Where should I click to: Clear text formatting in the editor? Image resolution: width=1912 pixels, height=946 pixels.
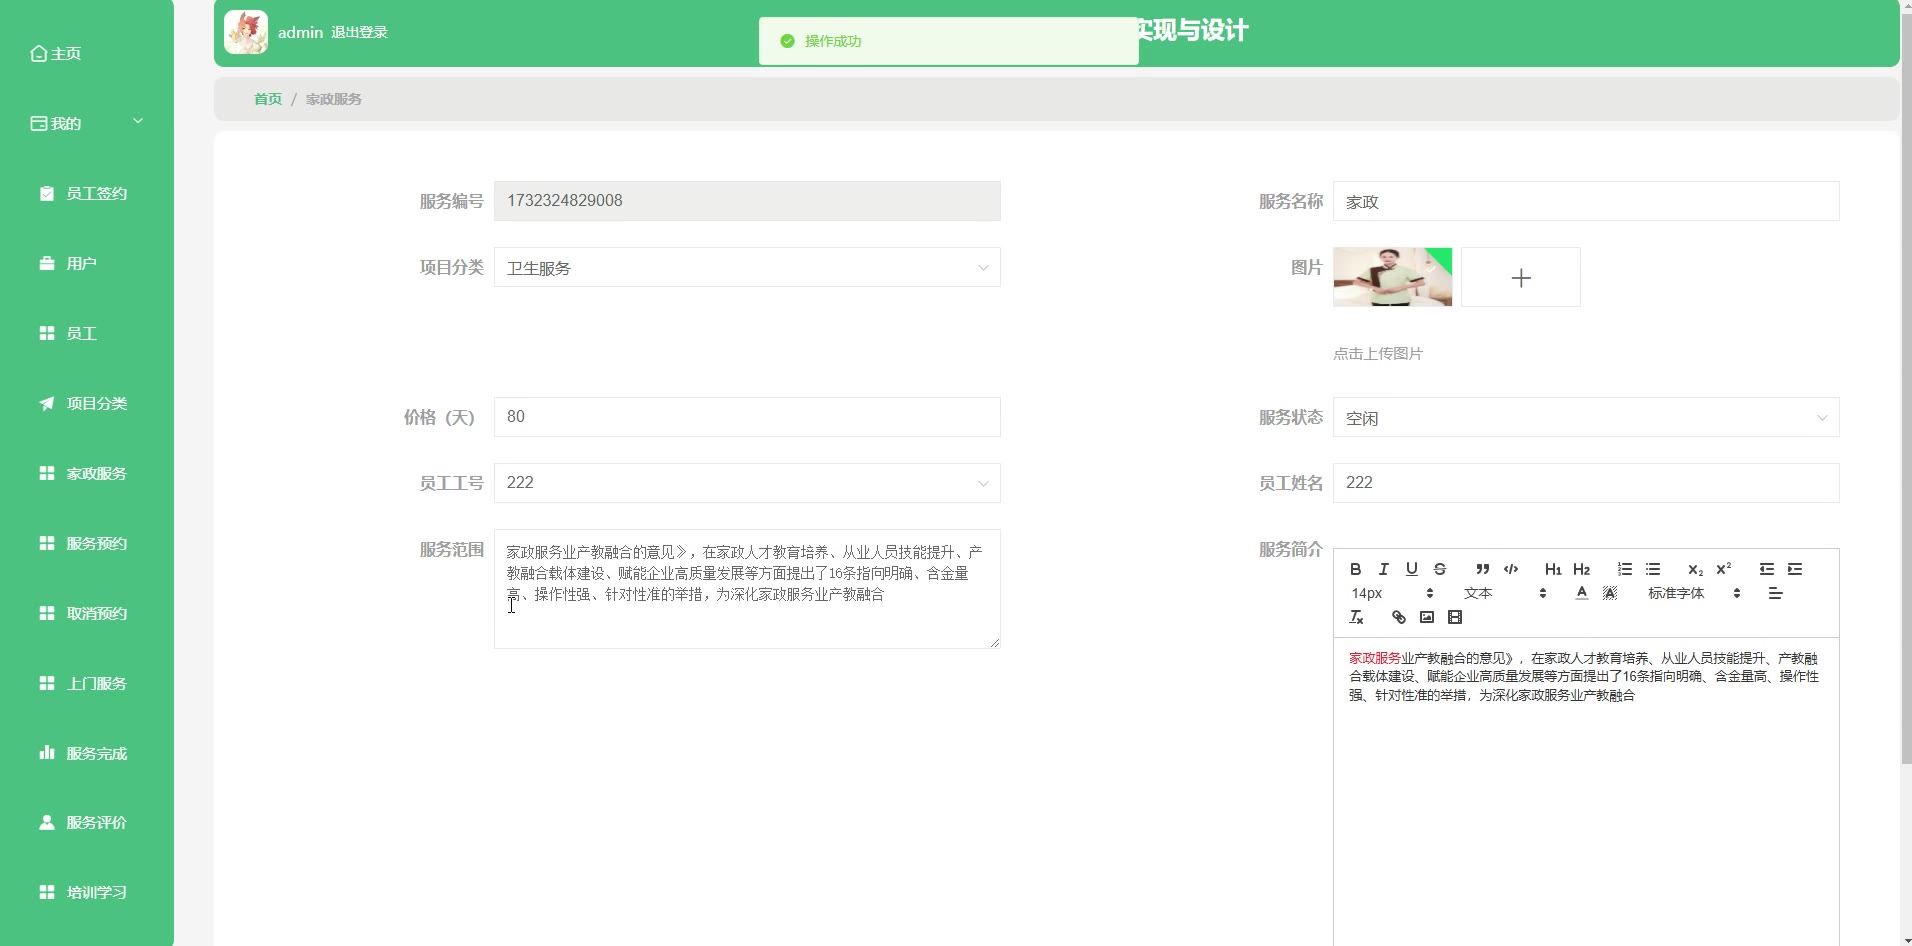point(1356,618)
